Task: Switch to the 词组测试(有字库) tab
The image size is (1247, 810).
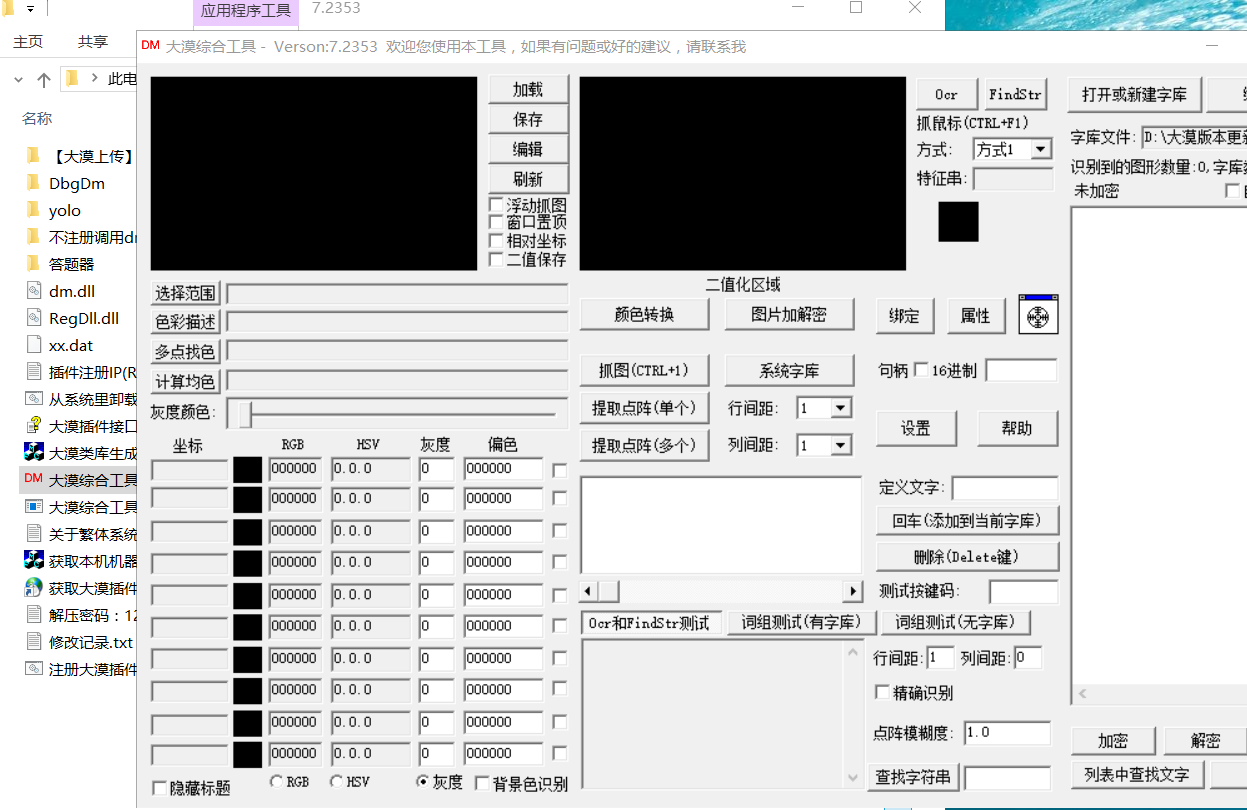Action: [801, 622]
